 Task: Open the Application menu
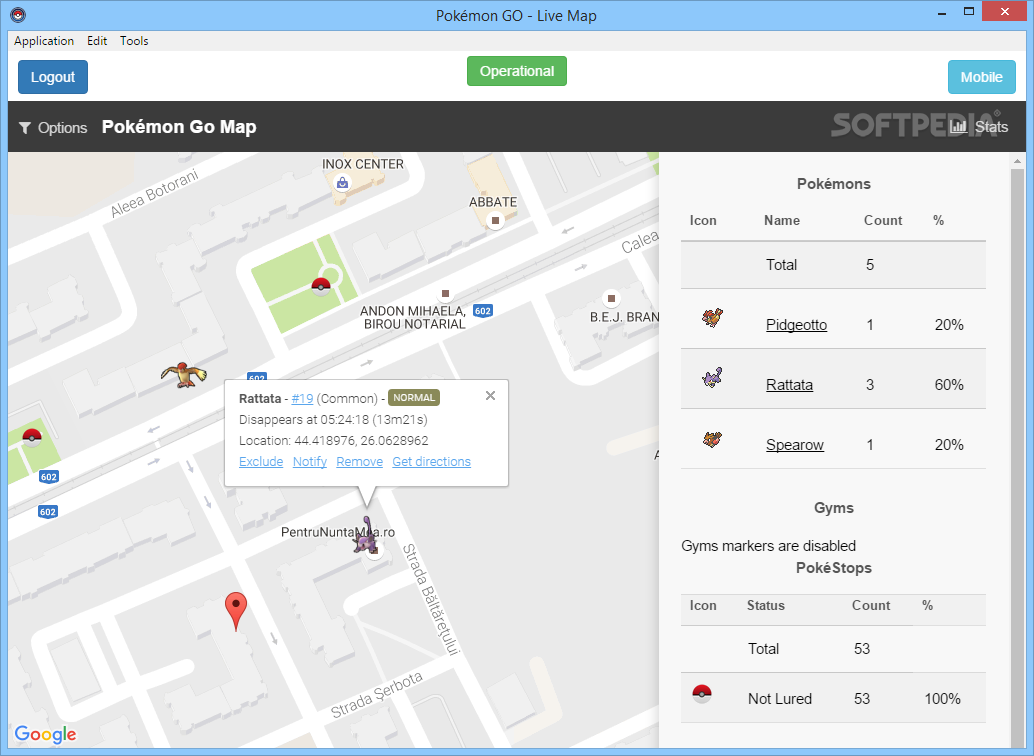click(44, 41)
